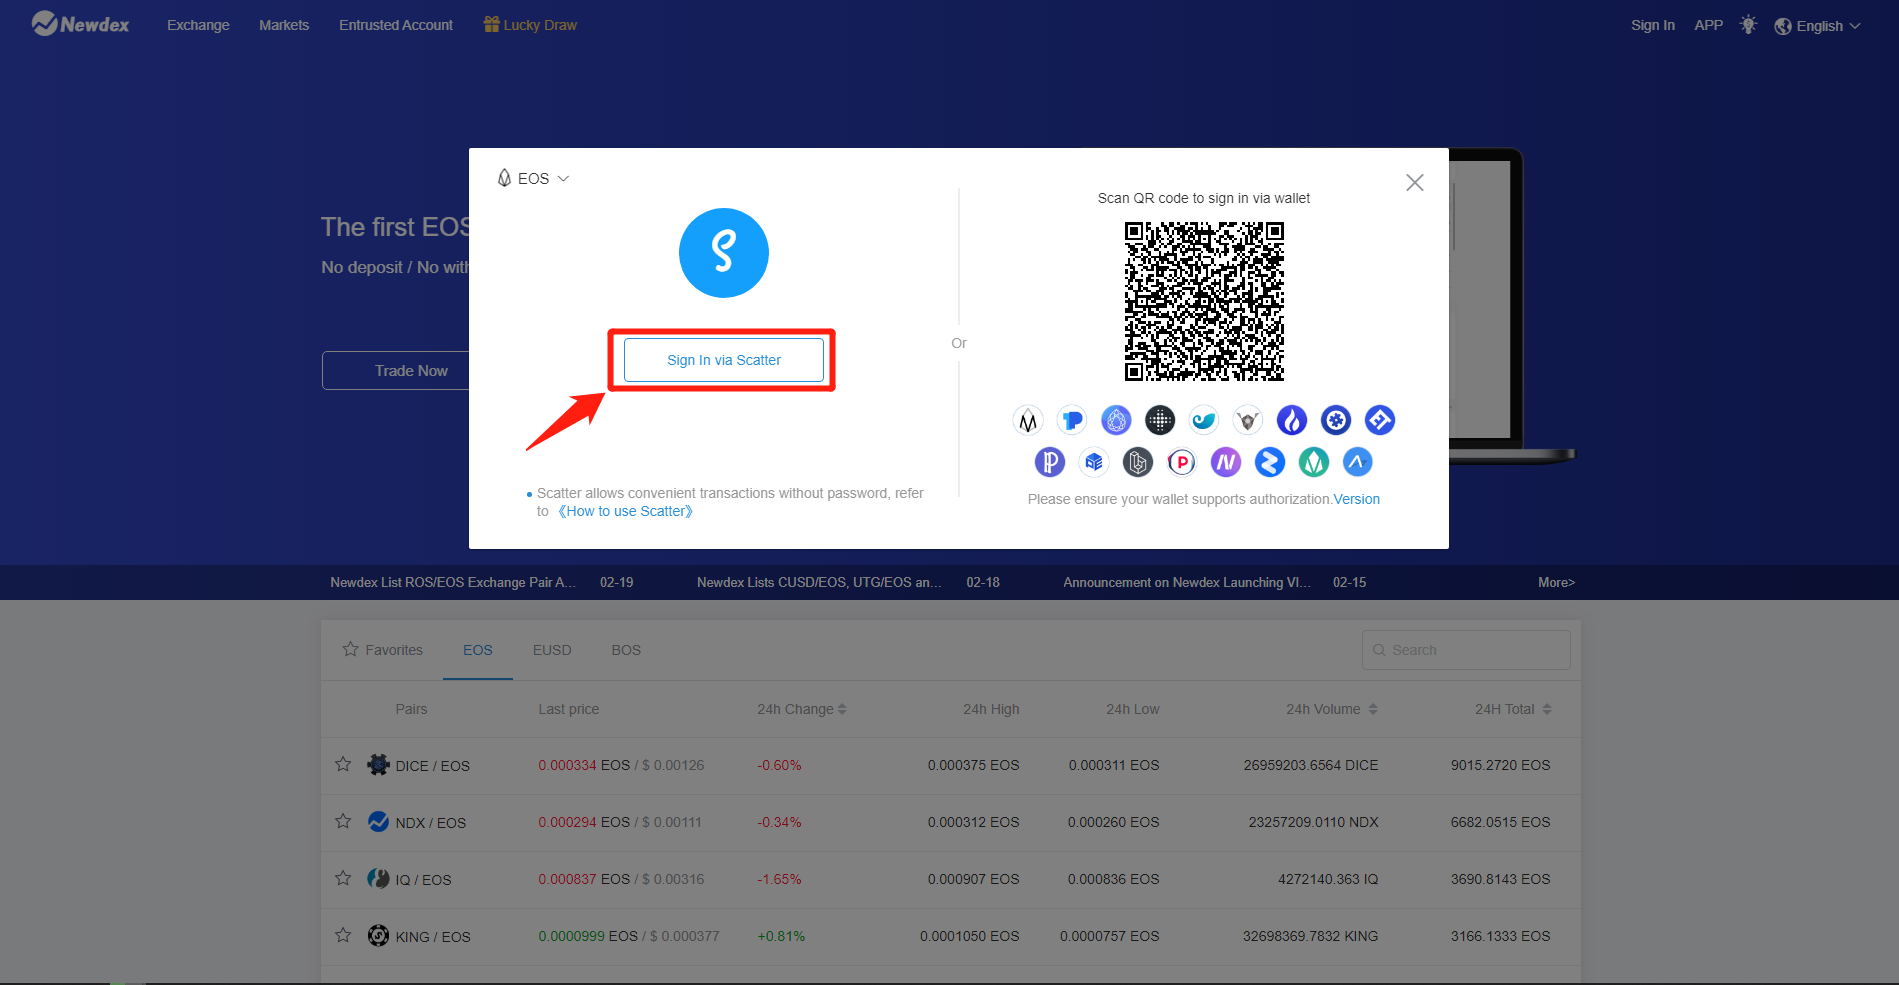Sort by 24h Volume arrows
1899x985 pixels.
point(1373,709)
